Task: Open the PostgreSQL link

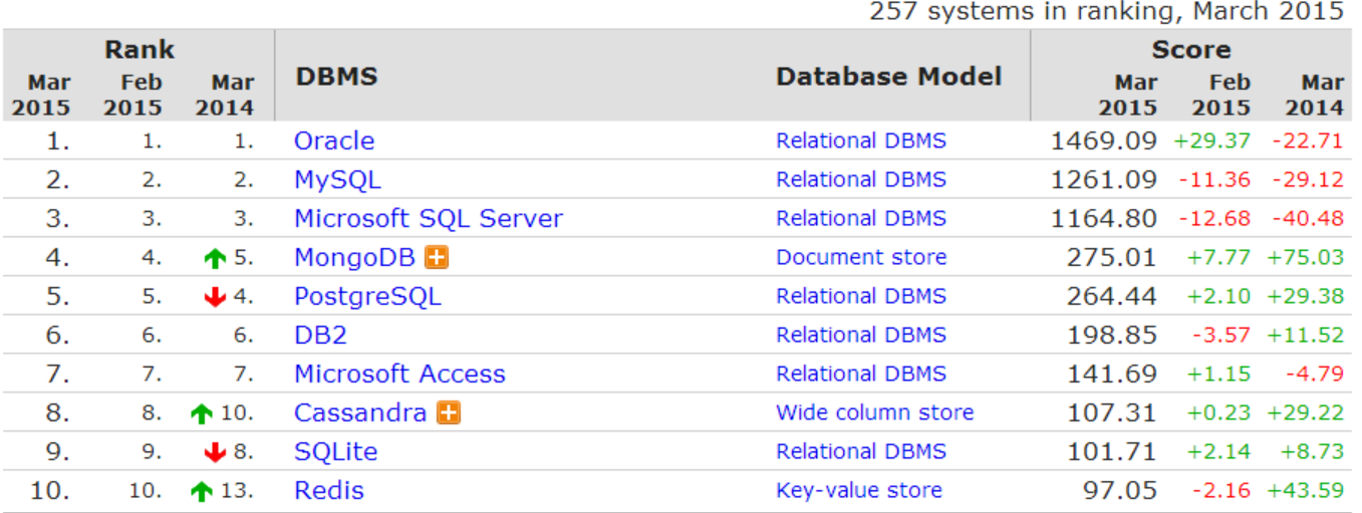Action: click(367, 296)
